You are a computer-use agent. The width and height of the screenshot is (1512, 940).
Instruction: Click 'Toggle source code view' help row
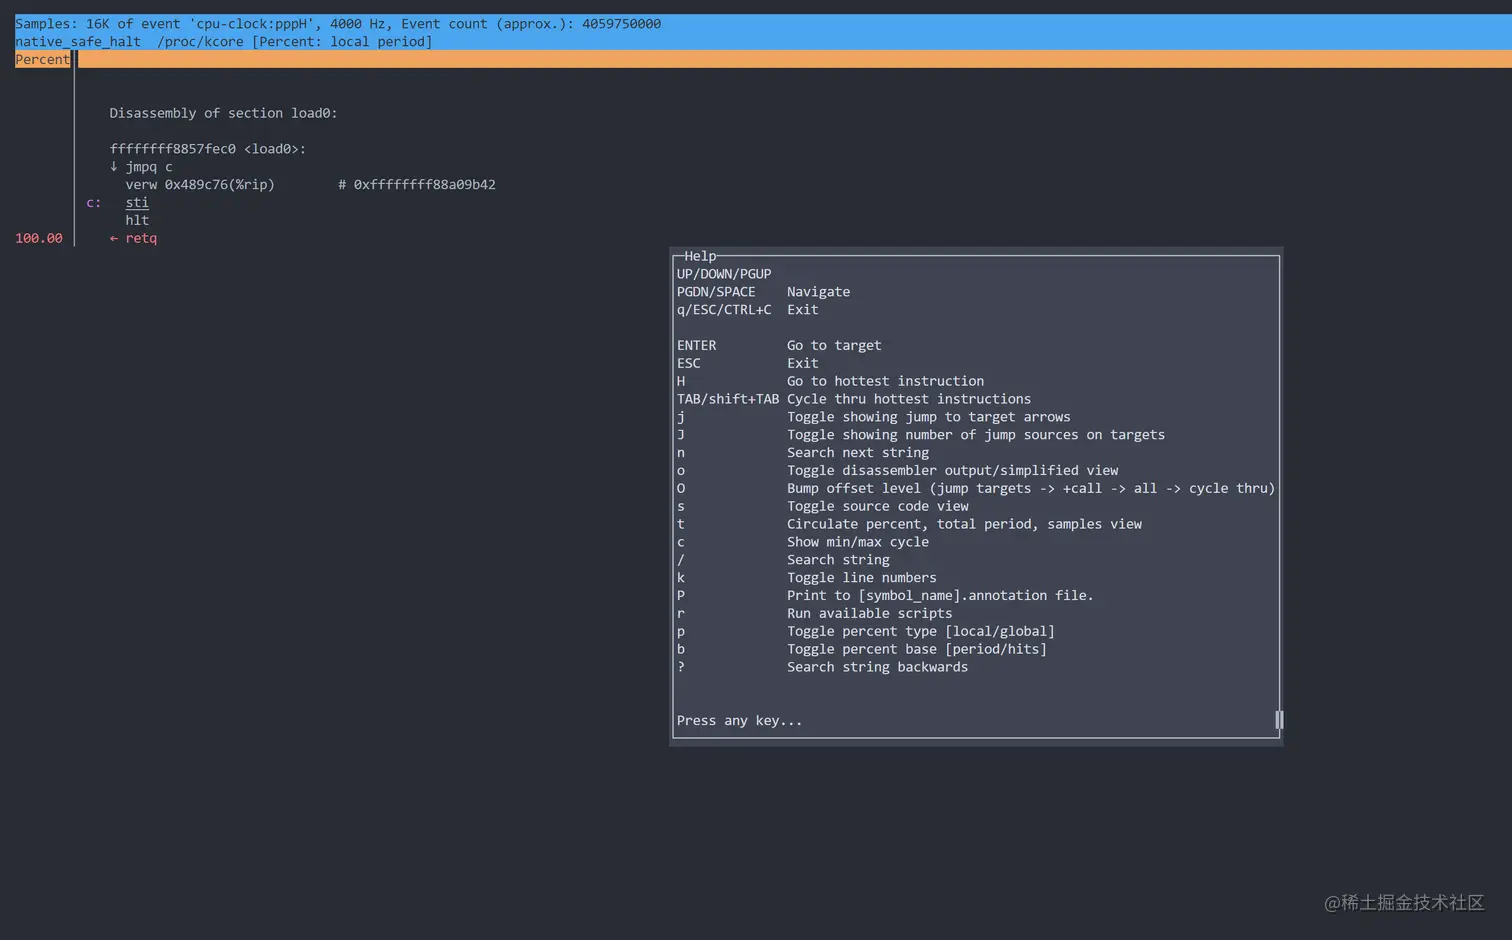[x=823, y=508]
